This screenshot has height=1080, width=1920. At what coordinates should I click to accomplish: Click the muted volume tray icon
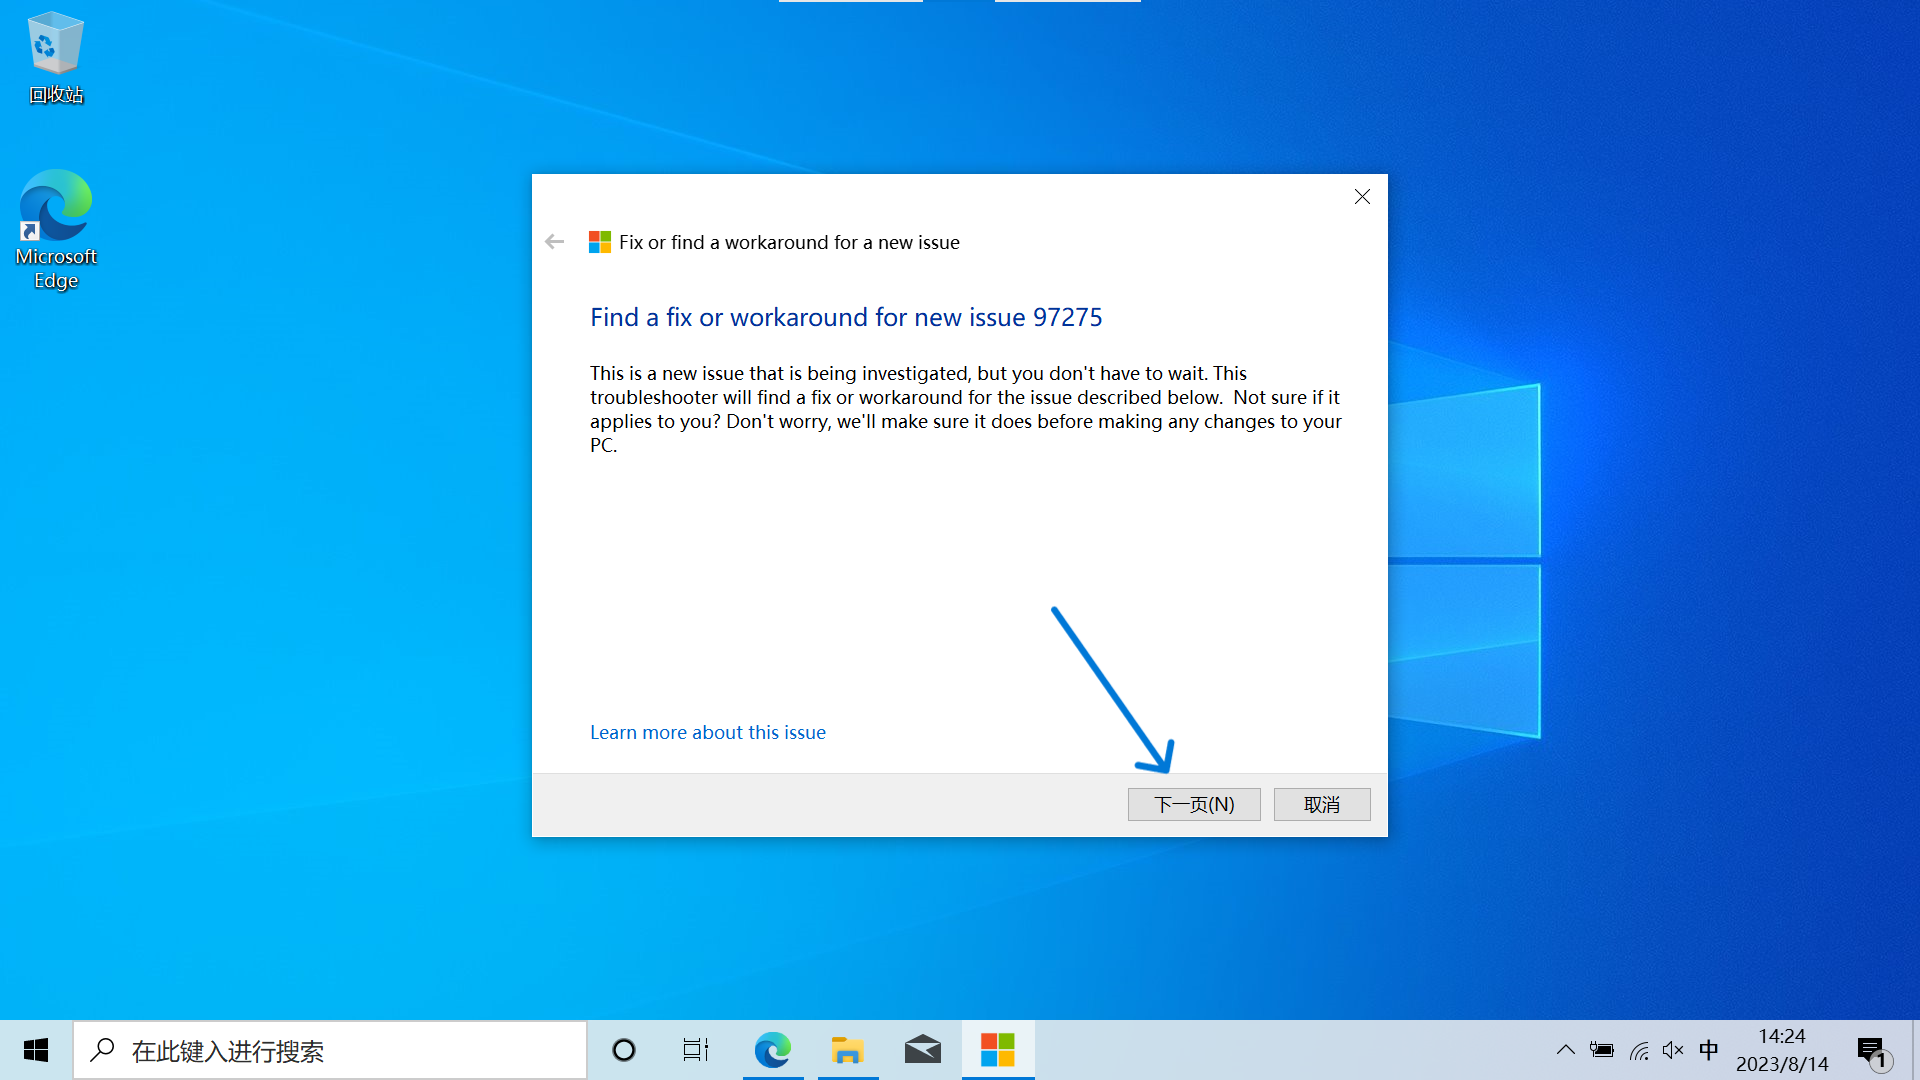(x=1673, y=1050)
